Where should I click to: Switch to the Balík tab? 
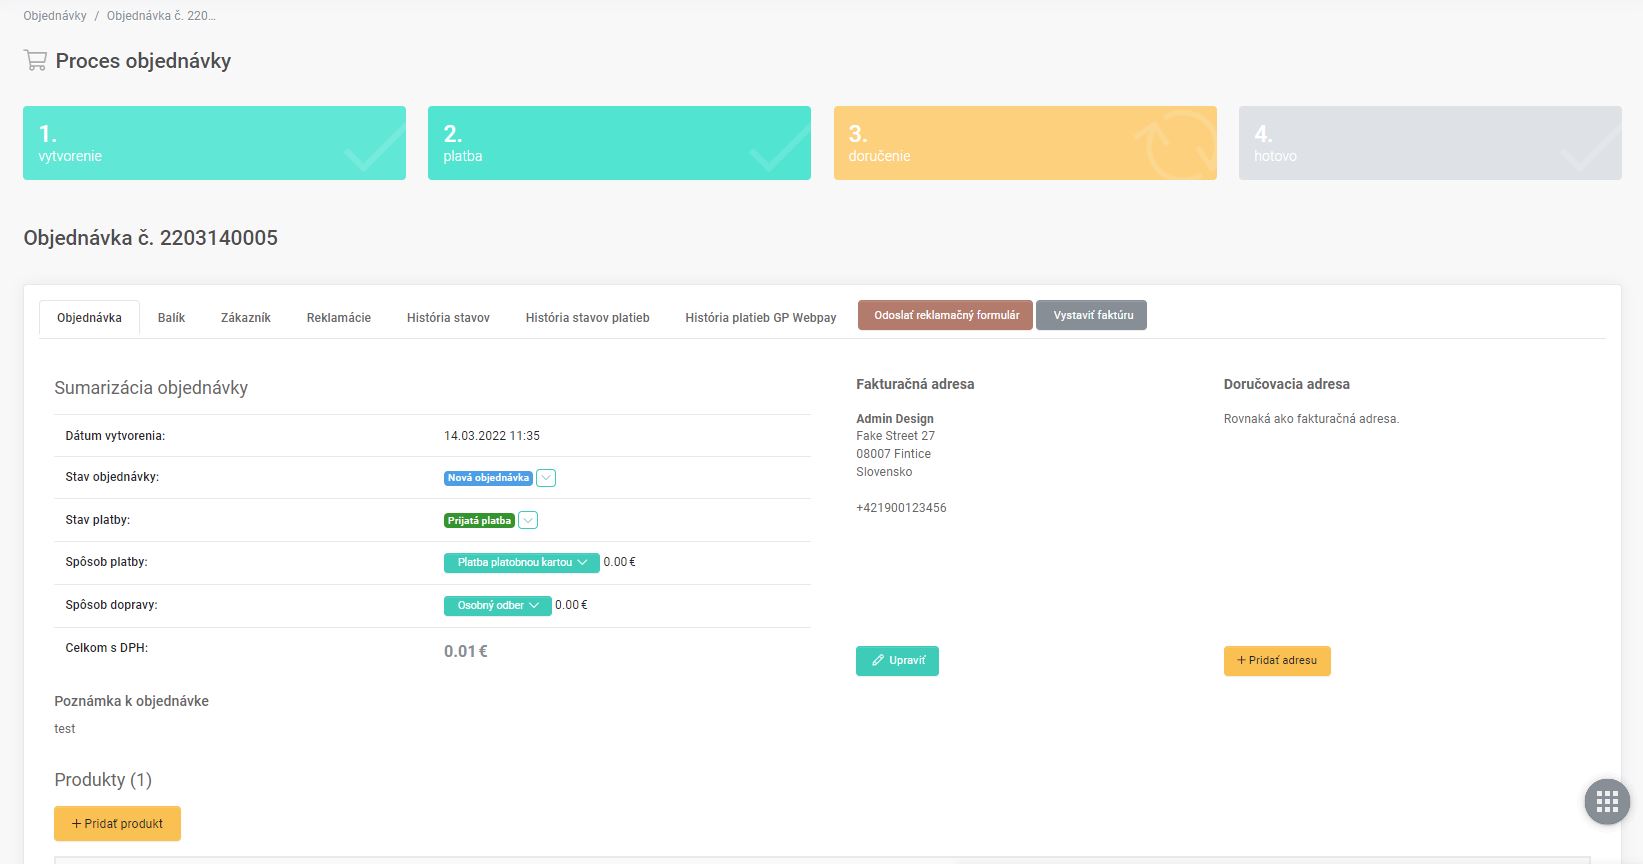tap(171, 318)
